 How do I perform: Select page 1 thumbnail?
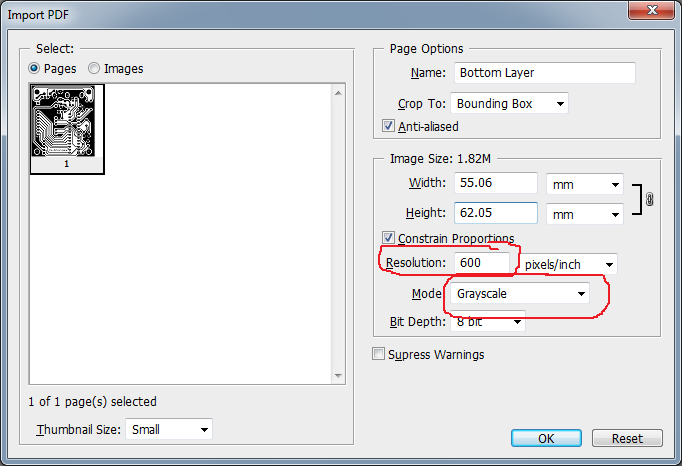click(67, 129)
